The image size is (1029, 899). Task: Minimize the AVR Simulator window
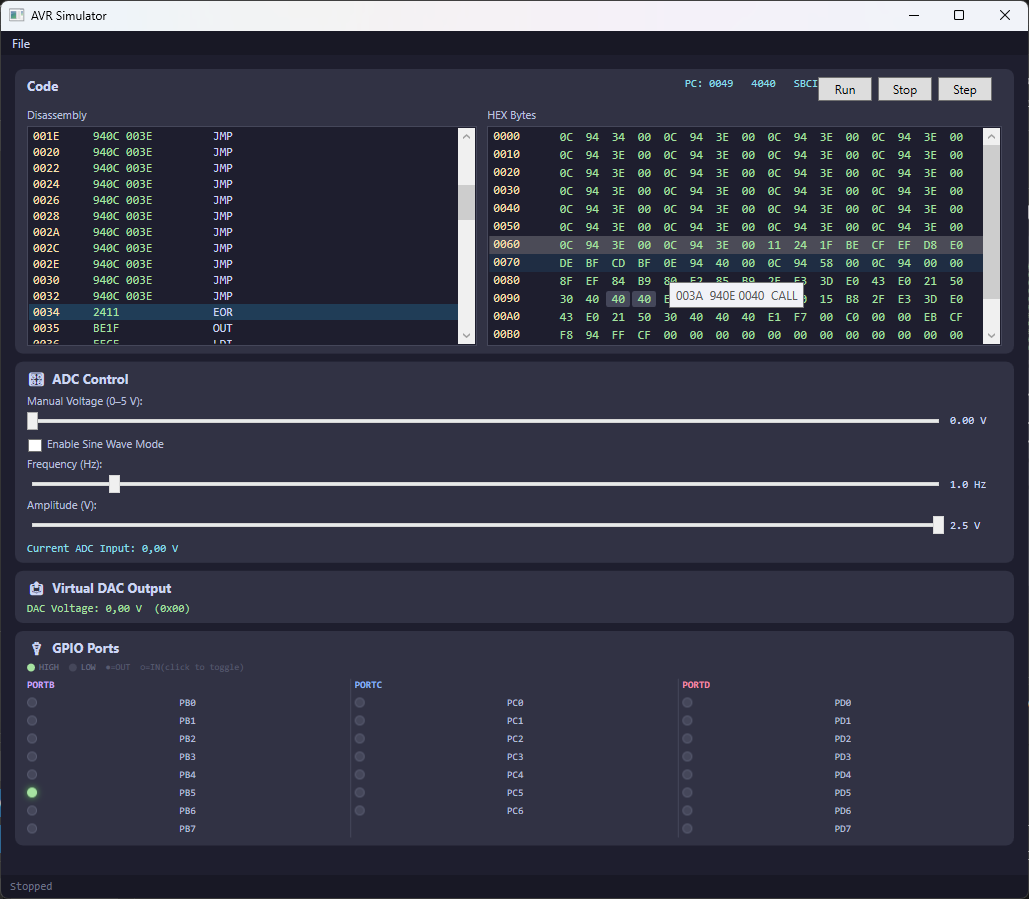pos(914,15)
